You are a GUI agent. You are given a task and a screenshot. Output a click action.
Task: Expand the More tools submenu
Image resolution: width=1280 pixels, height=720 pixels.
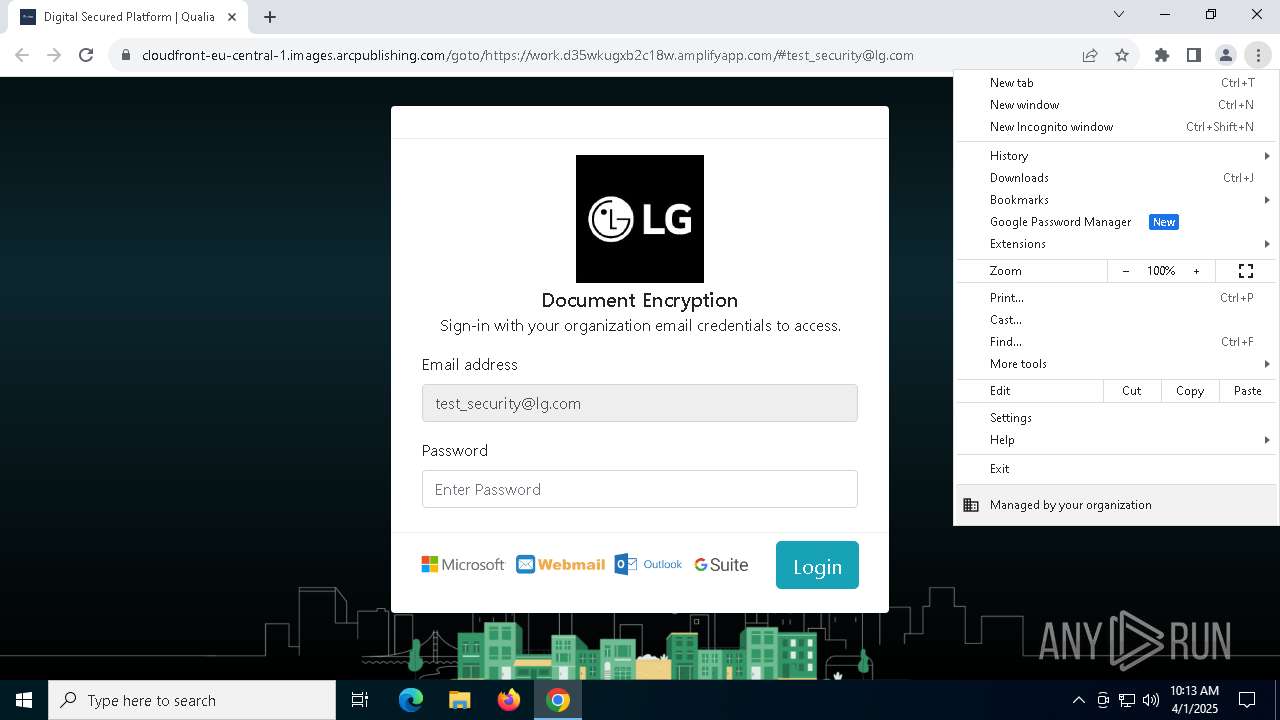[x=1117, y=364]
